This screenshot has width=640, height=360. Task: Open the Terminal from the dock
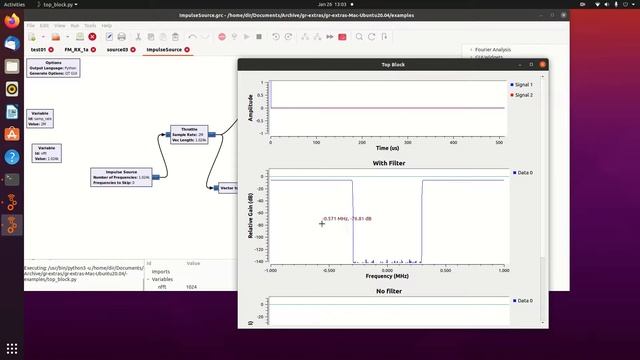coord(12,180)
